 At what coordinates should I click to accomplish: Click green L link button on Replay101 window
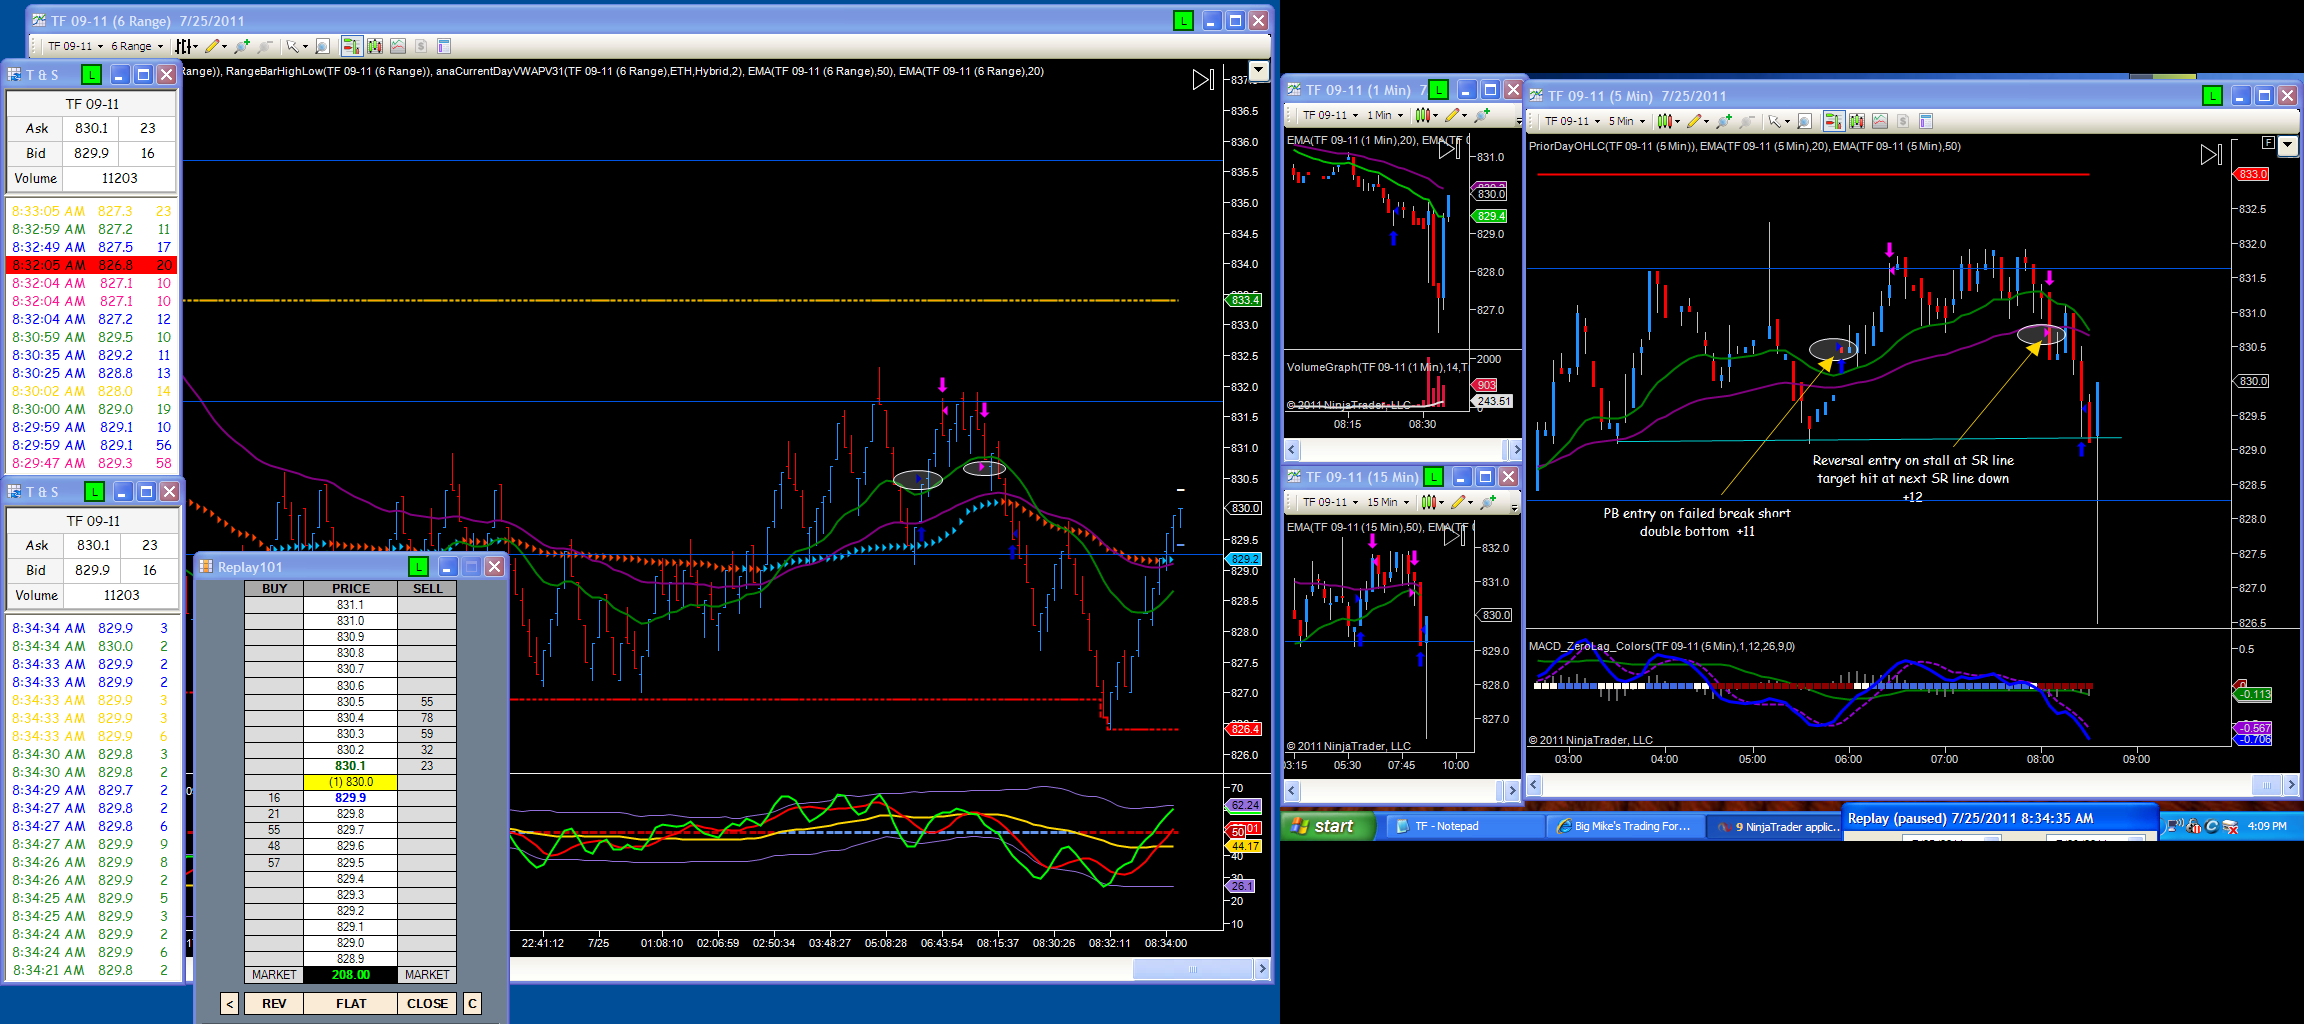coord(418,567)
